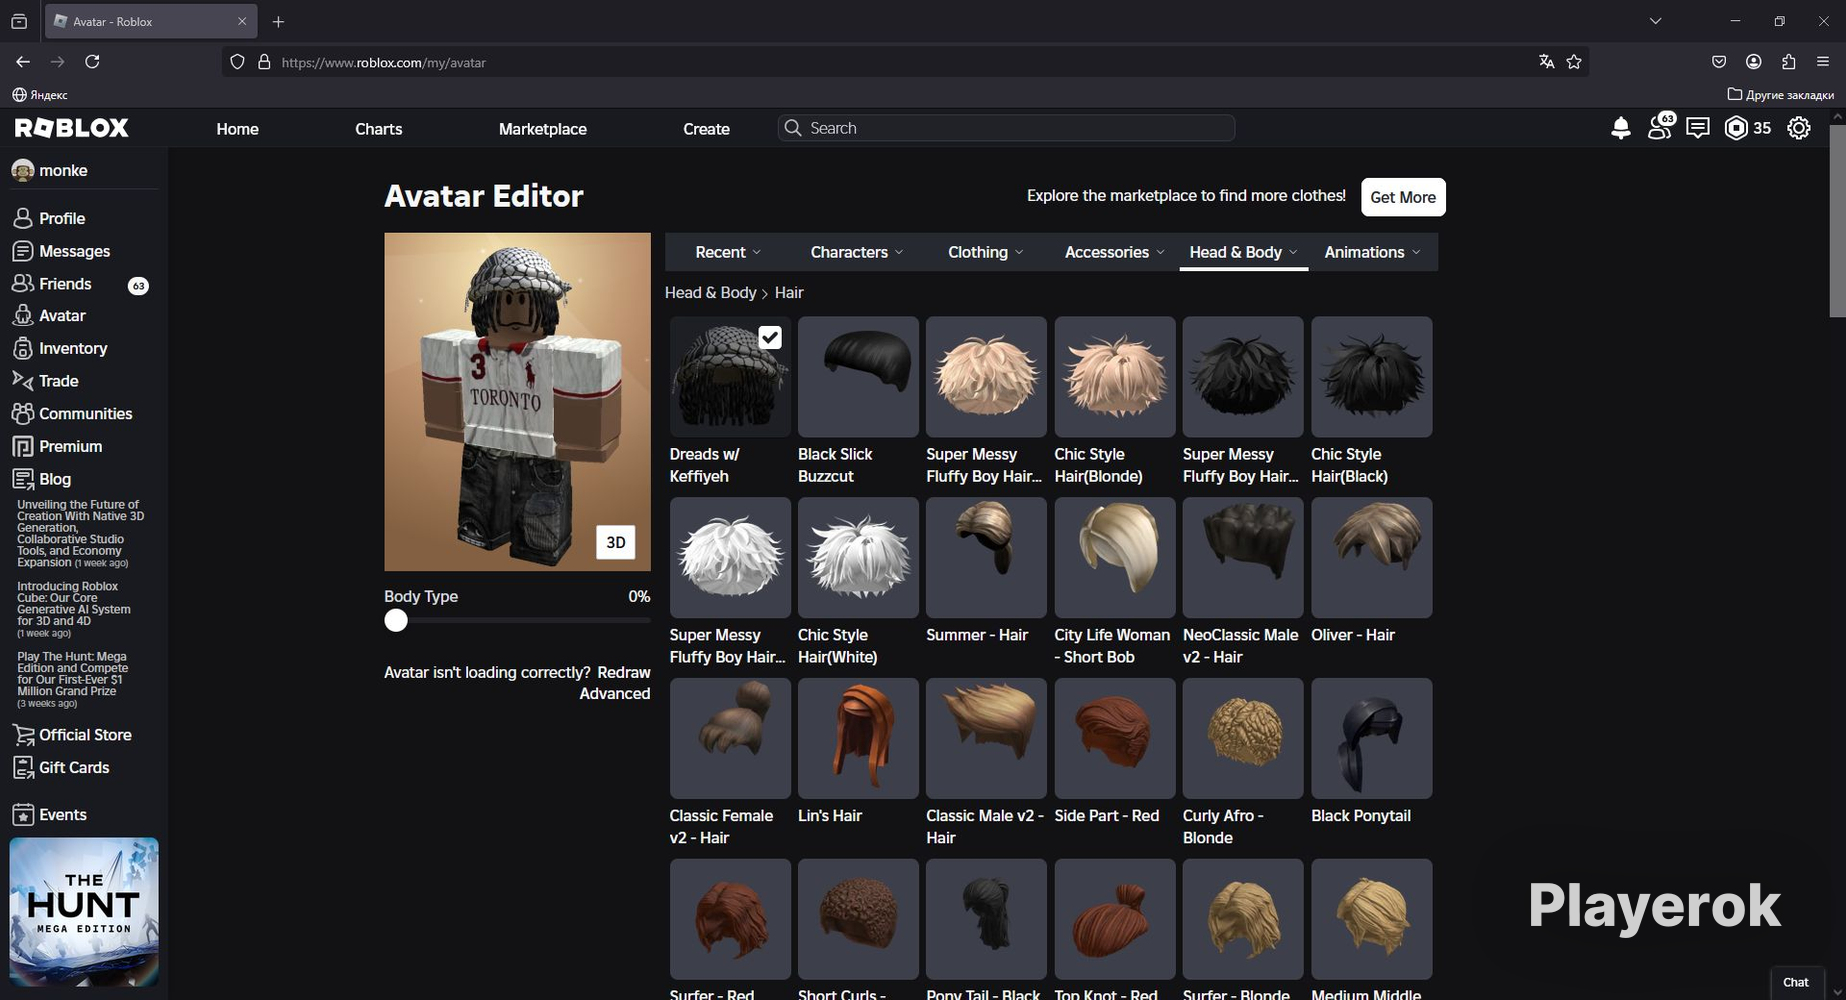
Task: Adjust the Body Type slider handle
Action: [396, 621]
